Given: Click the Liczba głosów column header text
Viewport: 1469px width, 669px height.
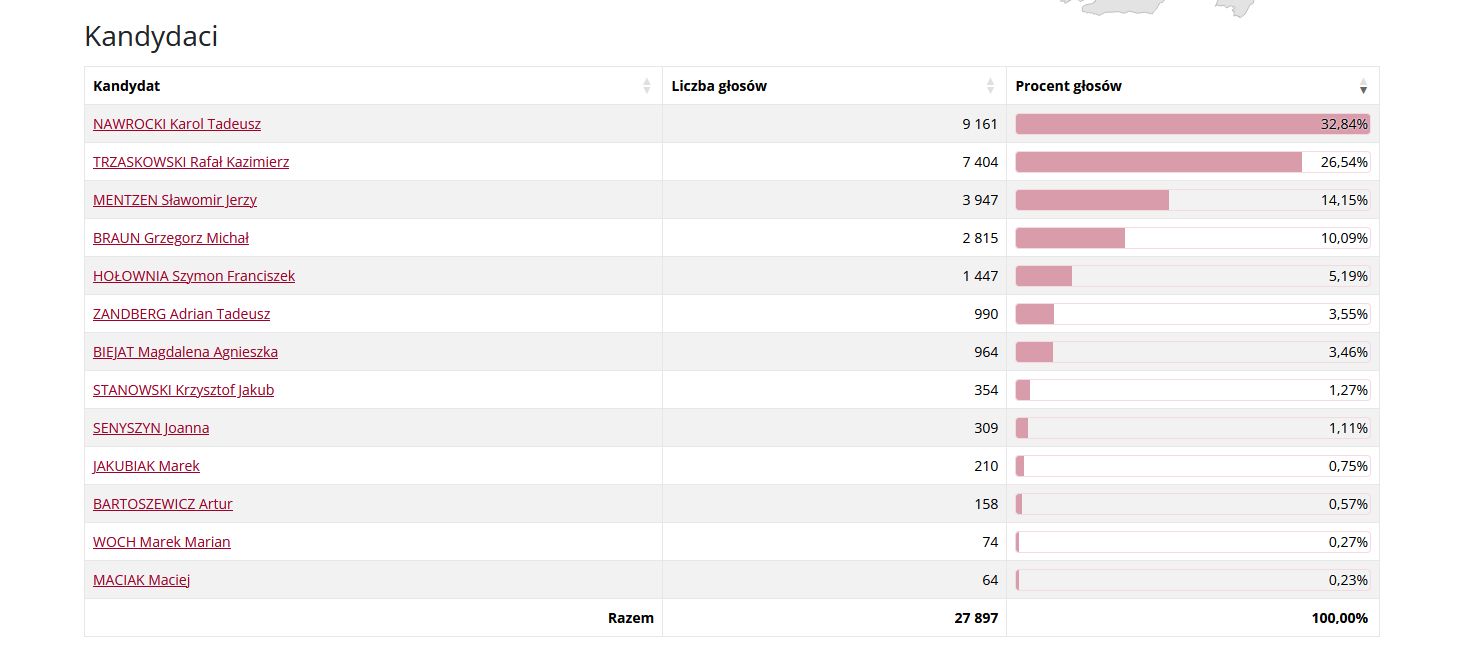Looking at the screenshot, I should tap(719, 86).
